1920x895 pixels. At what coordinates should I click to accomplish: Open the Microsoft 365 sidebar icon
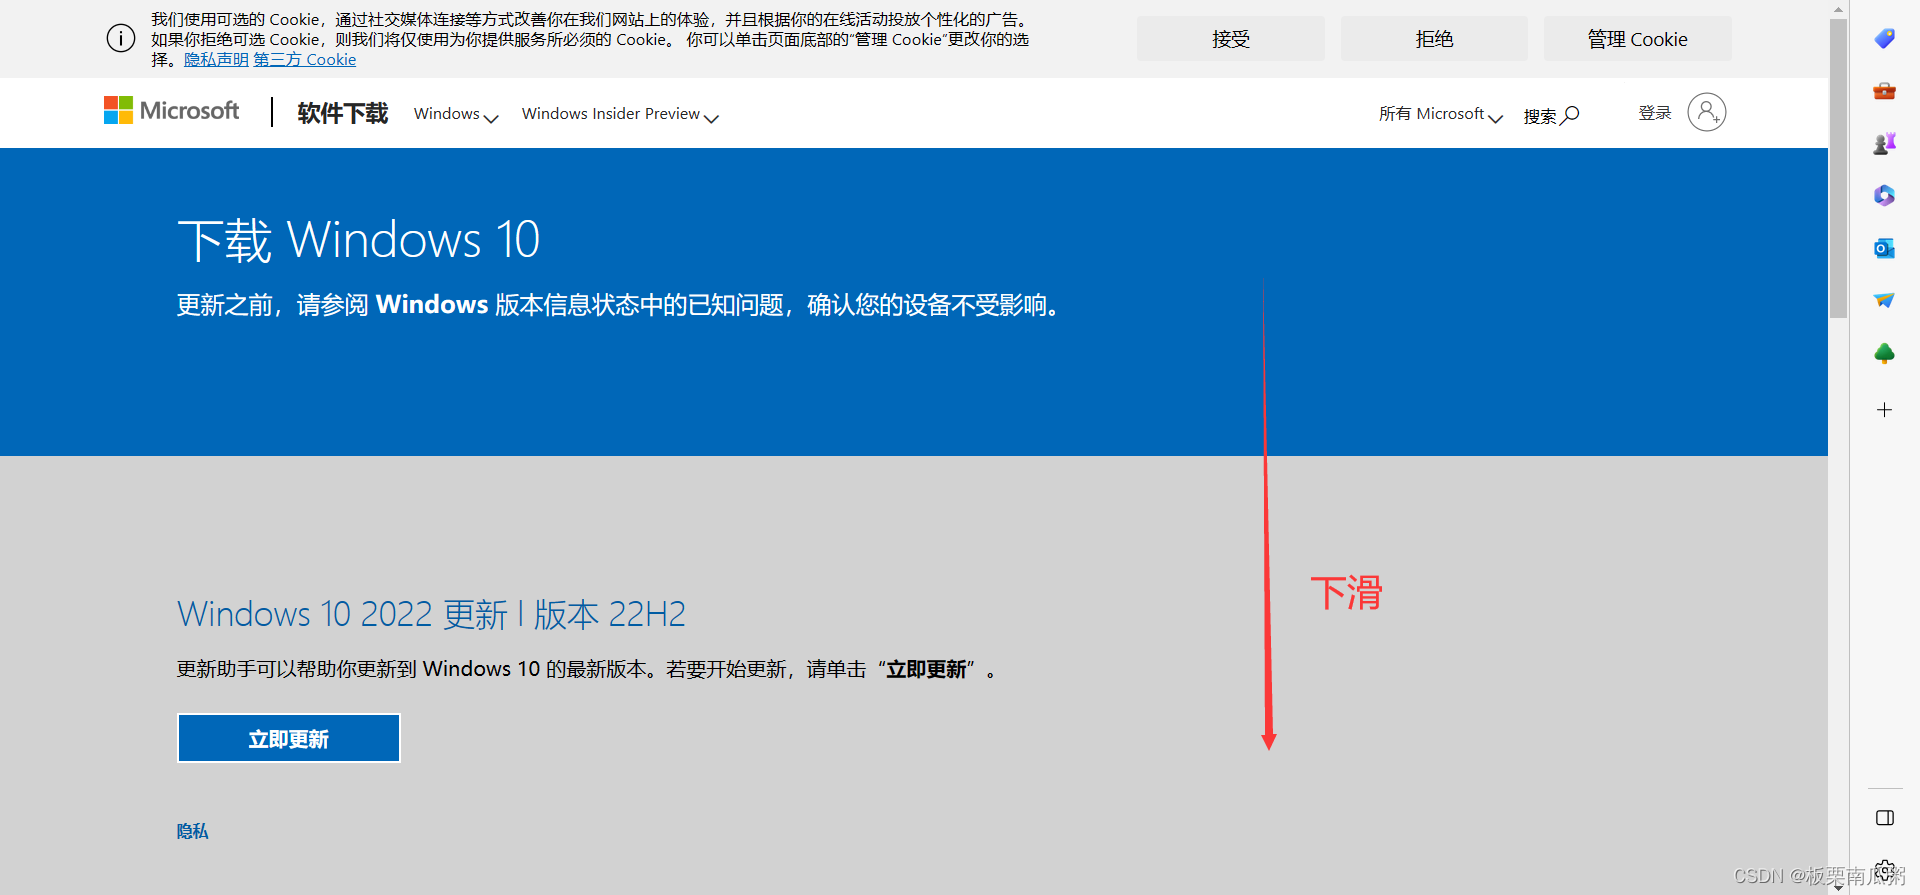(1884, 196)
